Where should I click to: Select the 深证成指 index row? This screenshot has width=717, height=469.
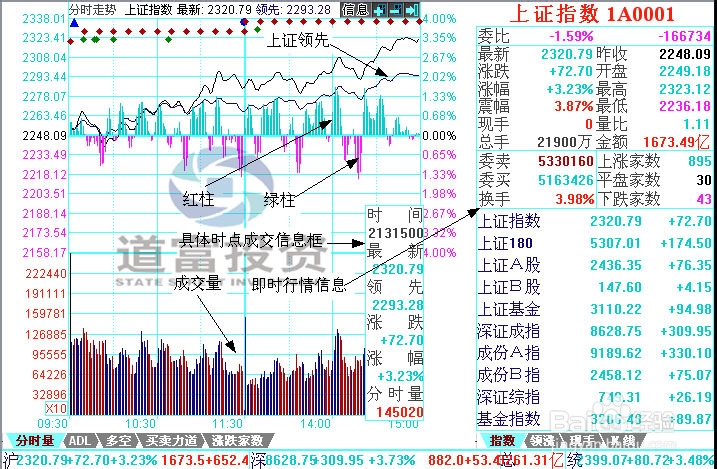pyautogui.click(x=594, y=331)
